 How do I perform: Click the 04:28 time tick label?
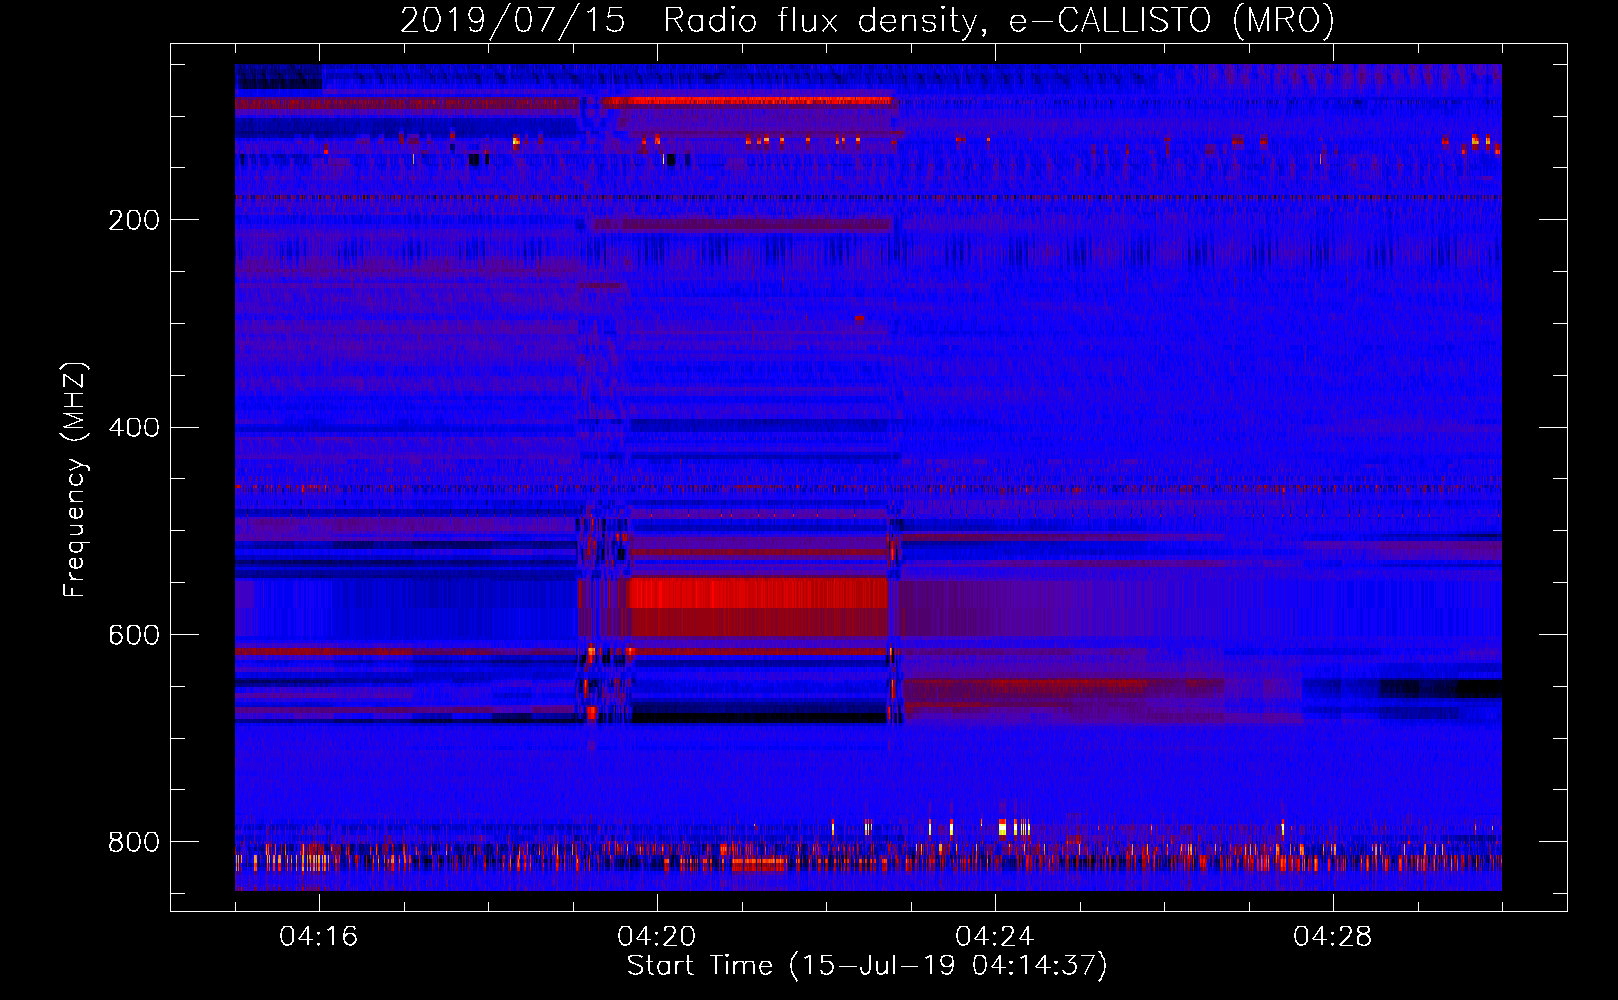[x=1333, y=936]
